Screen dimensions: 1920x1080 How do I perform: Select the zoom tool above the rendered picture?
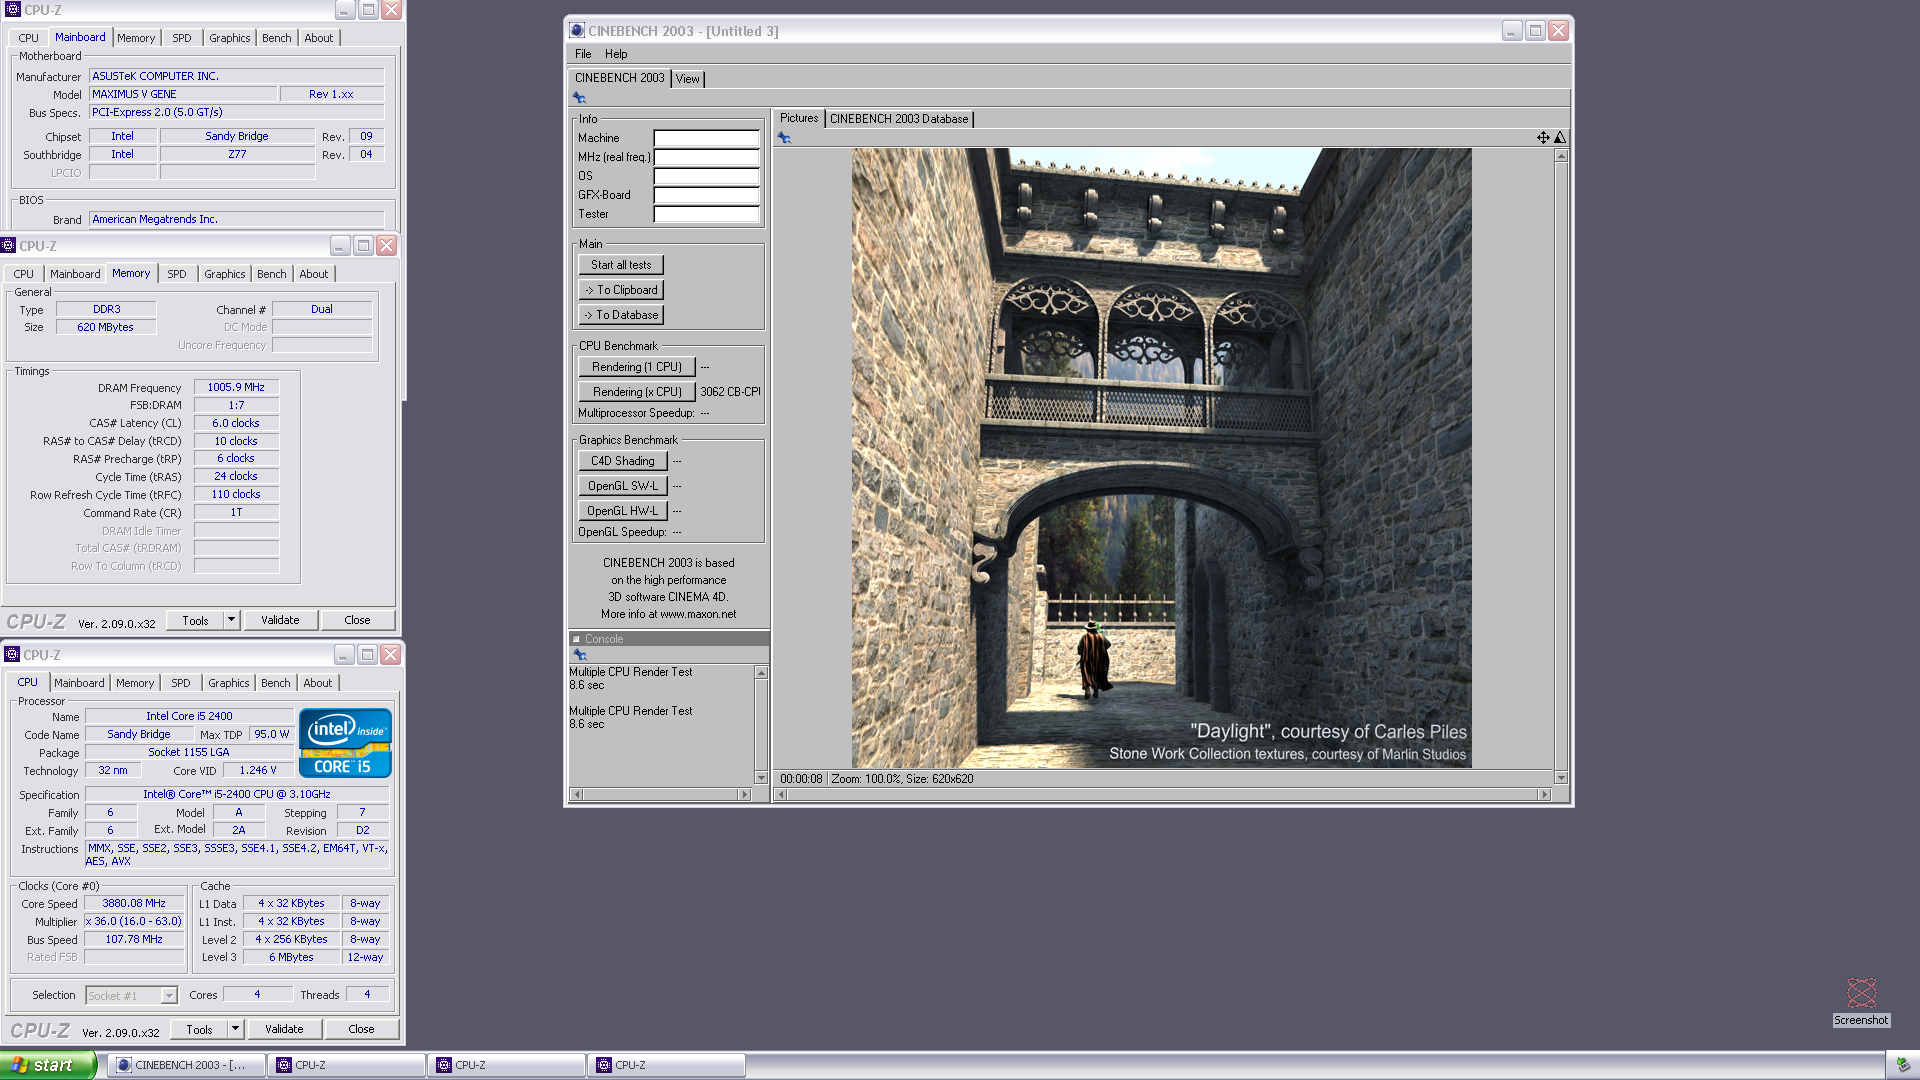click(x=1560, y=138)
